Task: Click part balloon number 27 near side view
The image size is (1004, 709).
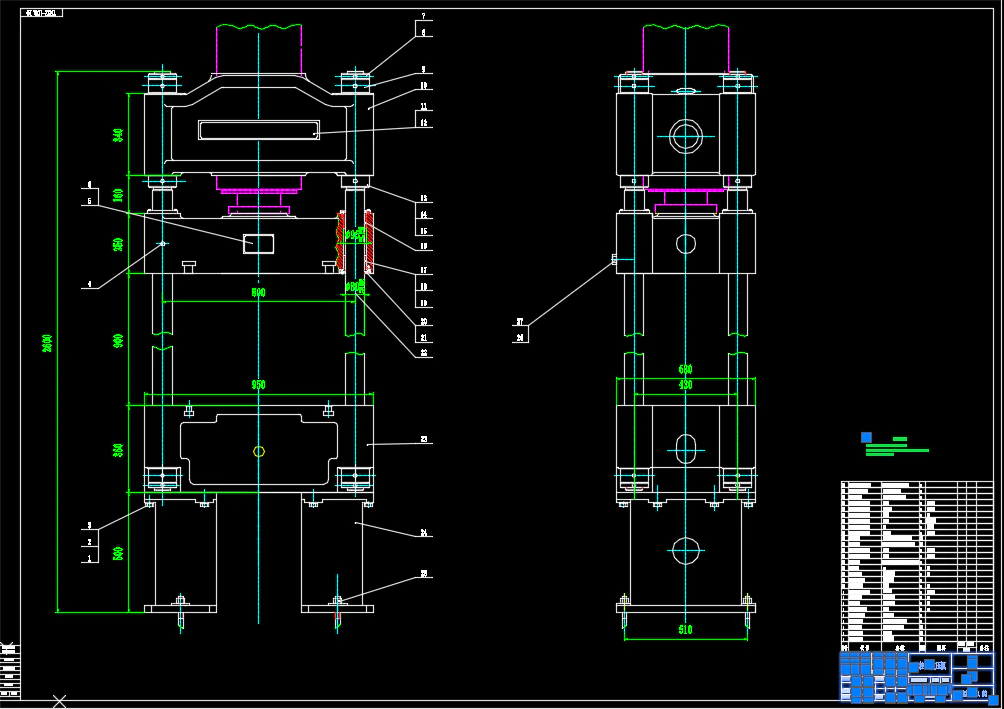Action: [520, 322]
